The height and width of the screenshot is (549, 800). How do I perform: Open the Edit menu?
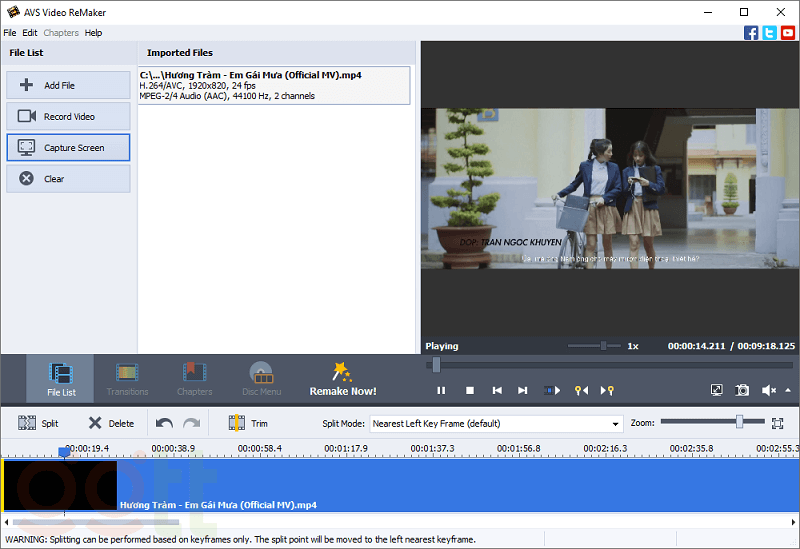(x=30, y=33)
